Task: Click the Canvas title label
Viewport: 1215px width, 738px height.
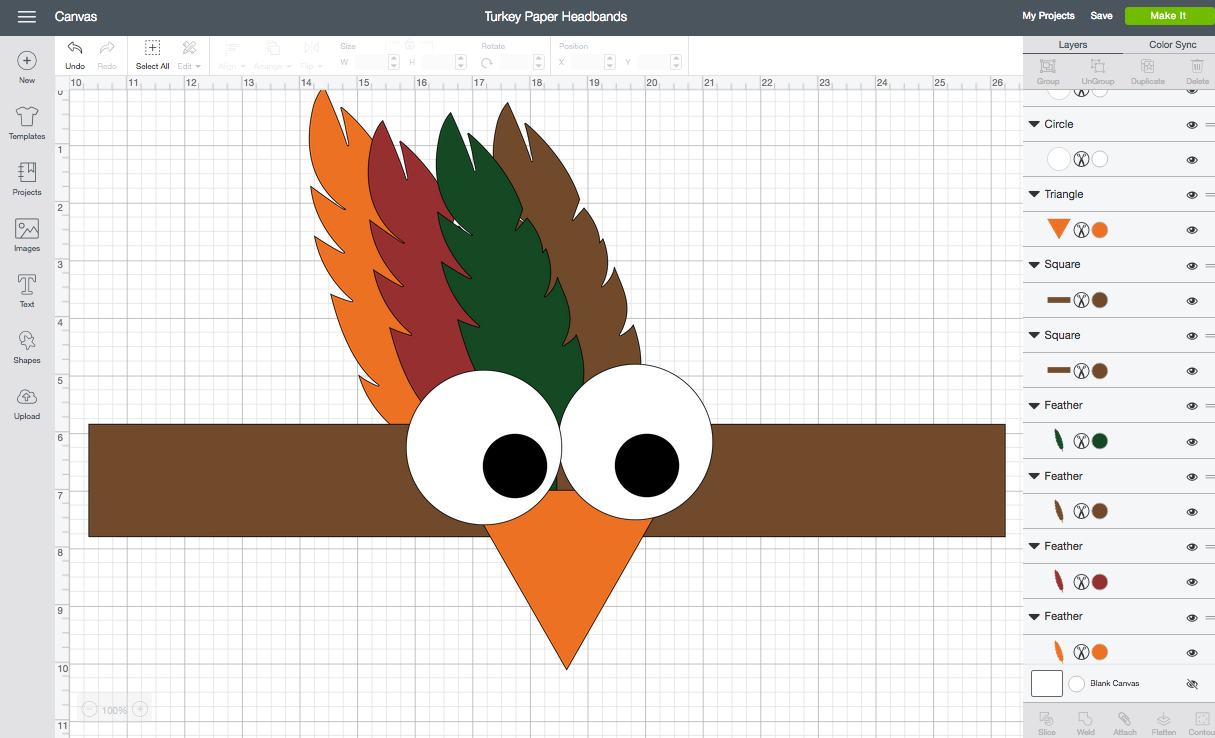Action: 76,17
